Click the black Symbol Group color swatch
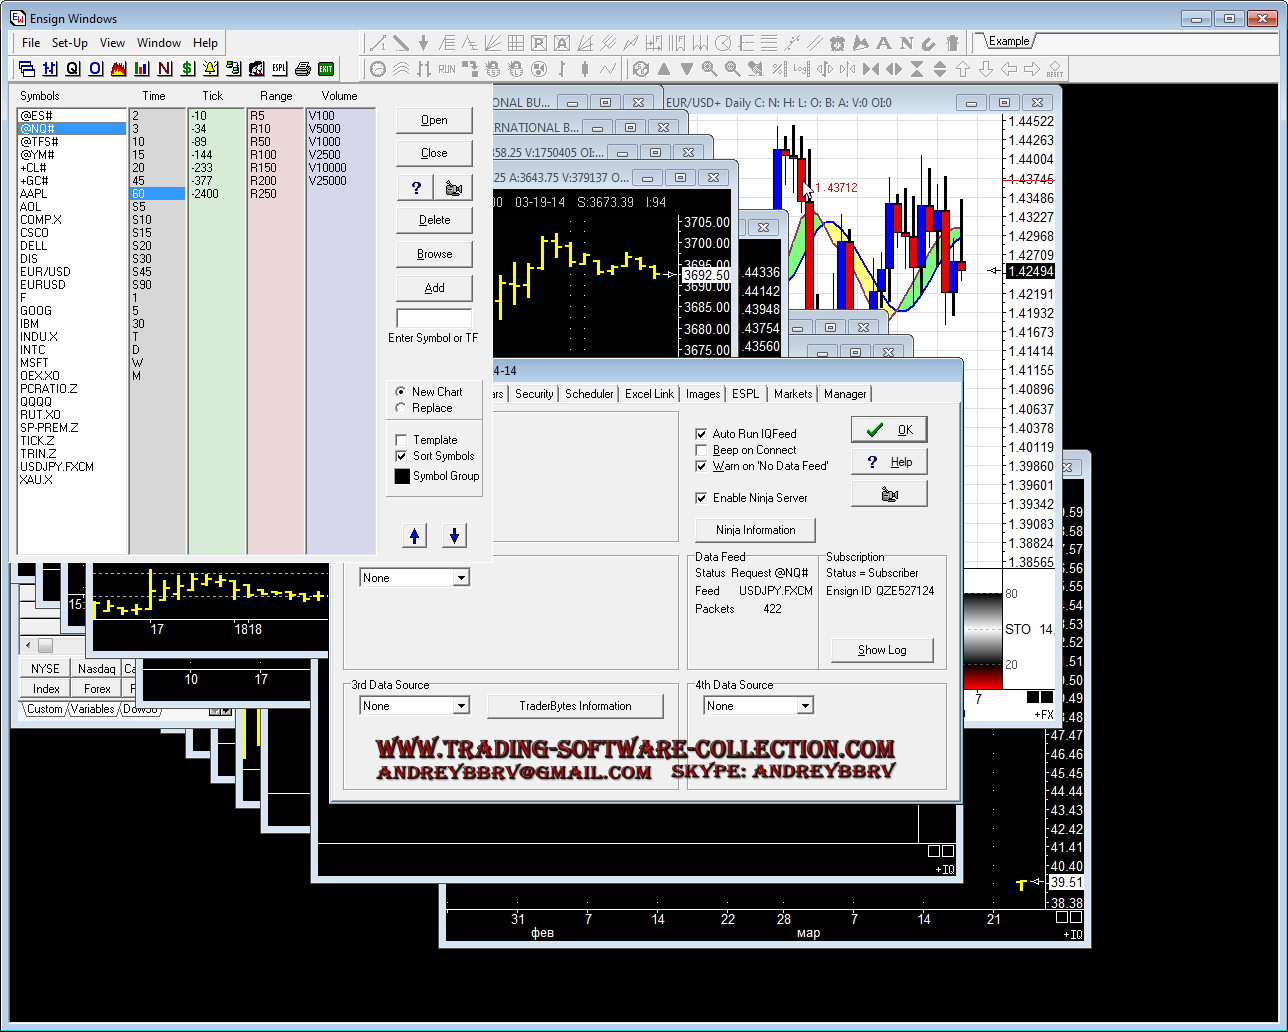1288x1032 pixels. point(402,476)
